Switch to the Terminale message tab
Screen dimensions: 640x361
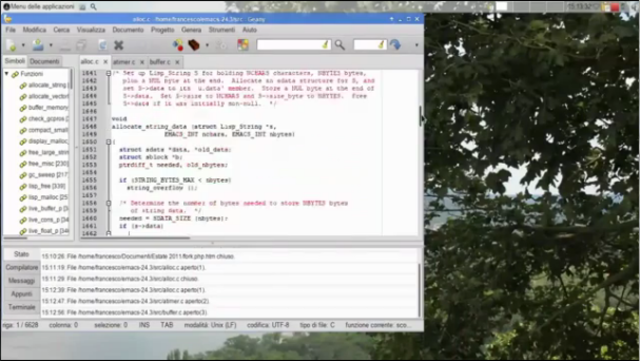[22, 307]
